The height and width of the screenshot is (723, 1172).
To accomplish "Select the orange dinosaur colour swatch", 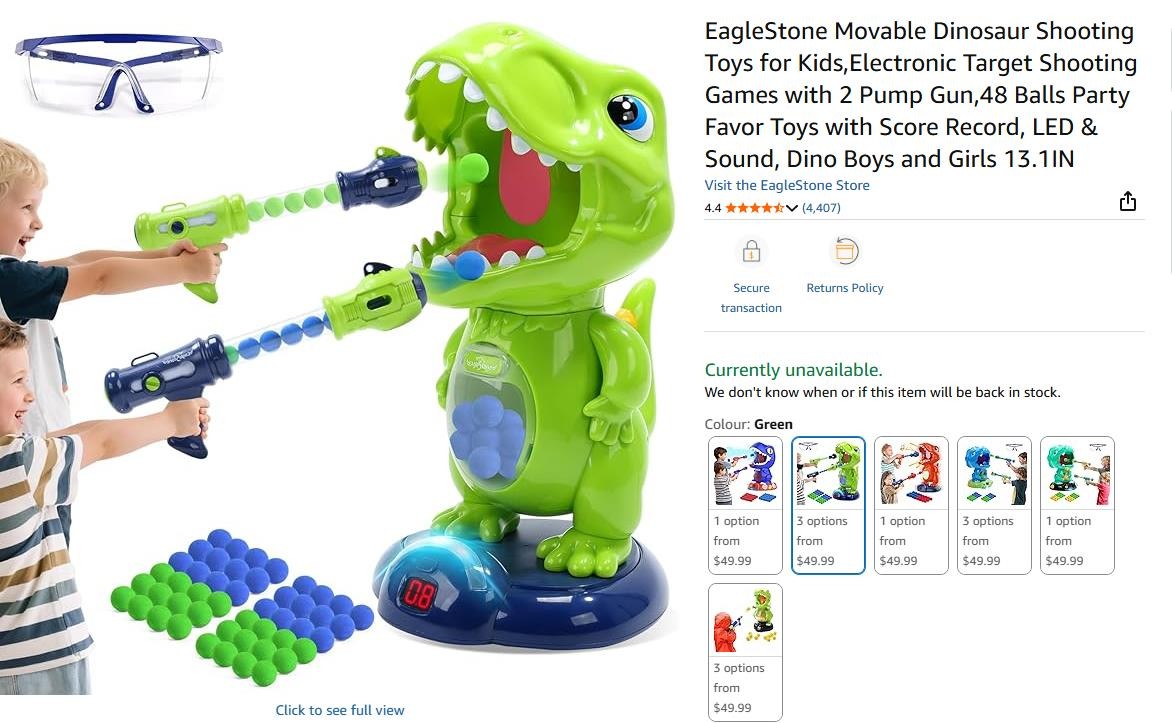I will [x=911, y=505].
